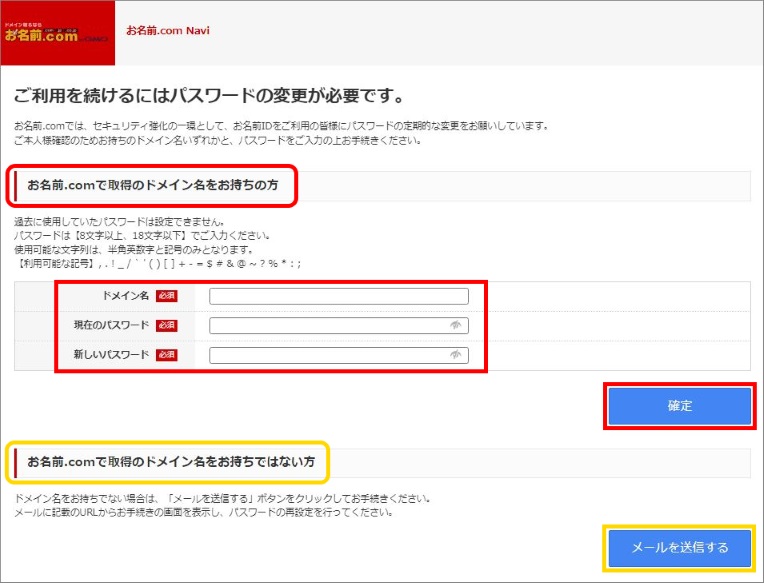Click the ドメイン名 label

click(x=125, y=296)
